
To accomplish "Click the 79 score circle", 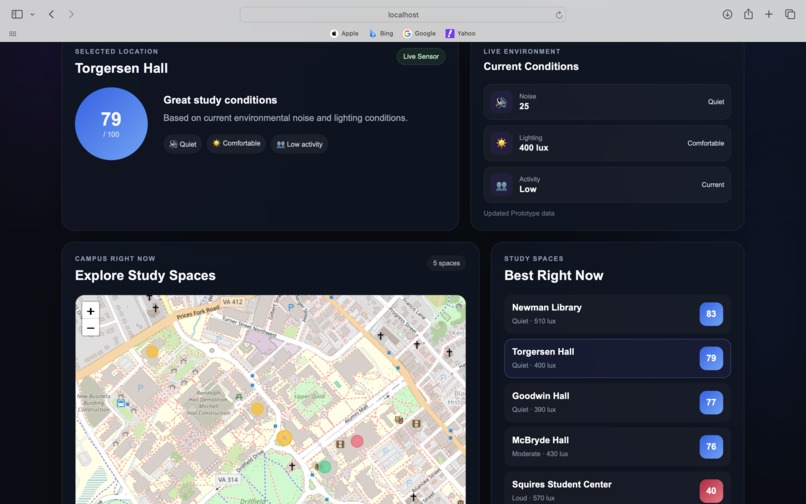I will (x=111, y=123).
